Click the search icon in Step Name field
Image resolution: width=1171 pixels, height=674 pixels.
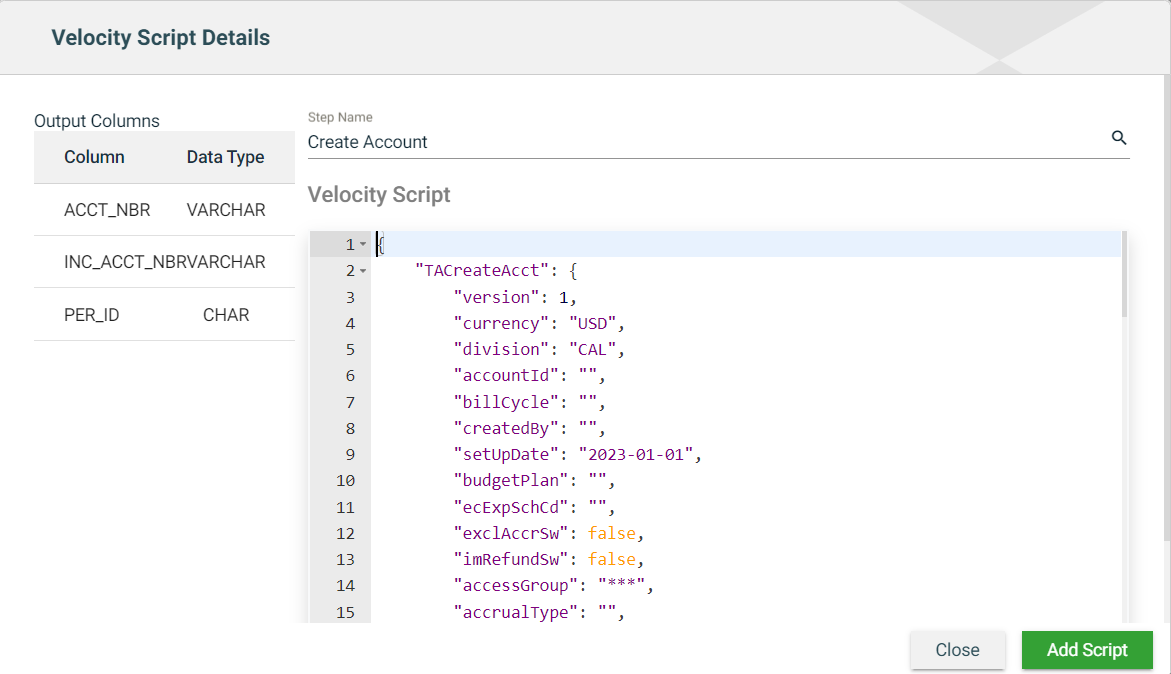(x=1119, y=138)
